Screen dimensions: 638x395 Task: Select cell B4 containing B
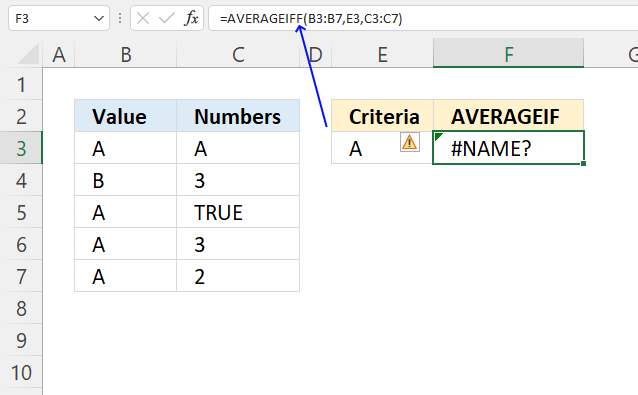pyautogui.click(x=126, y=180)
